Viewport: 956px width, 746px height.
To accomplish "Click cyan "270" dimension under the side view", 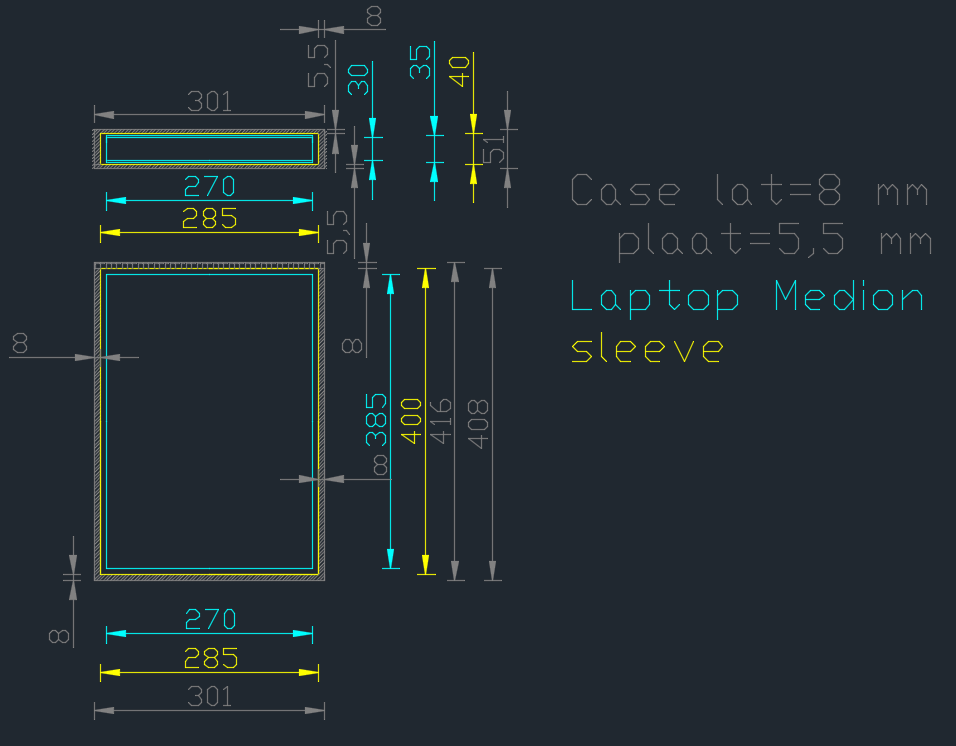I will click(209, 186).
